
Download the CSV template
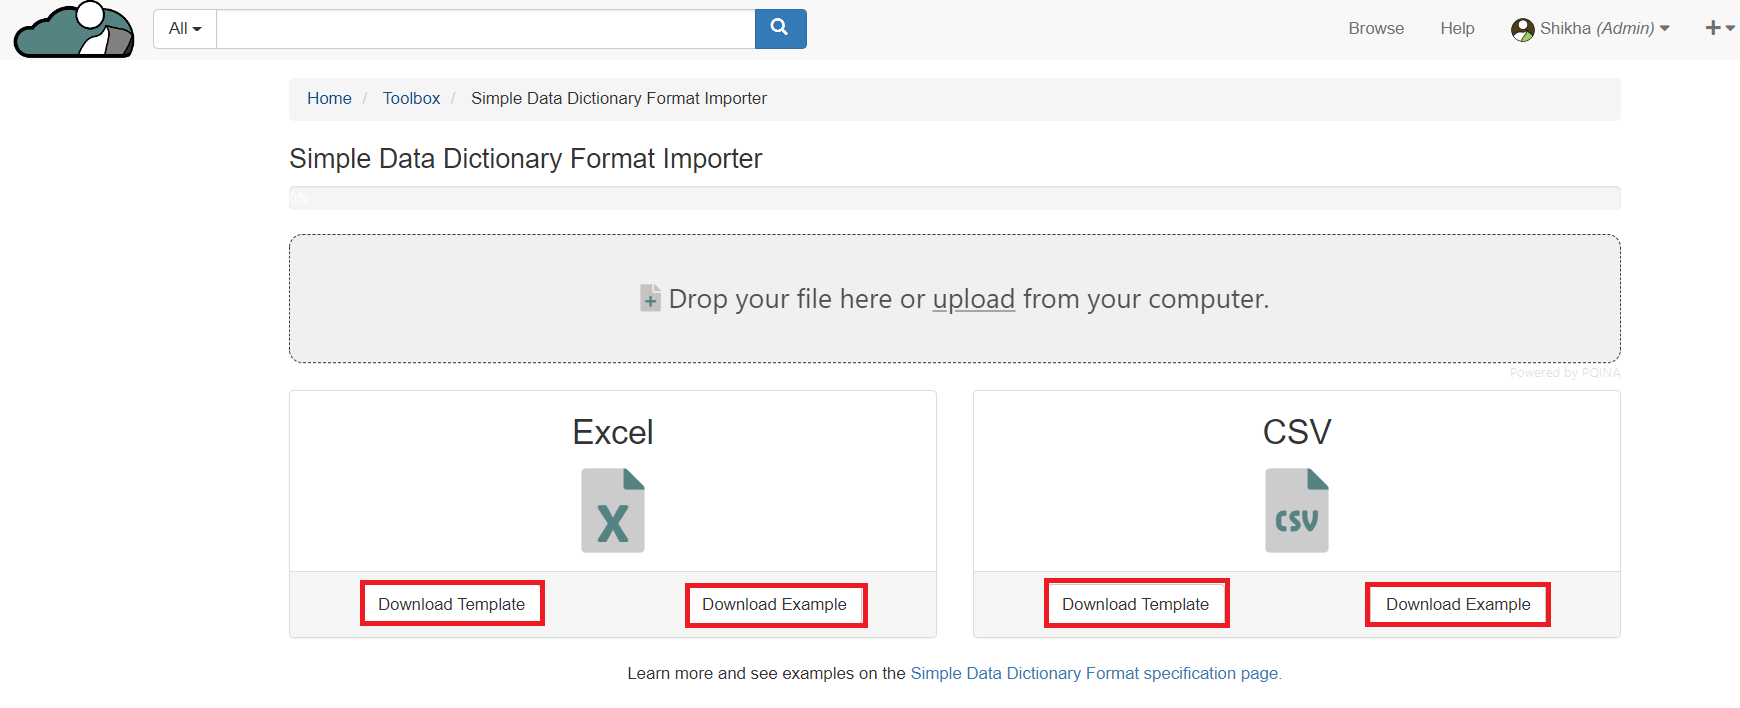pos(1136,604)
